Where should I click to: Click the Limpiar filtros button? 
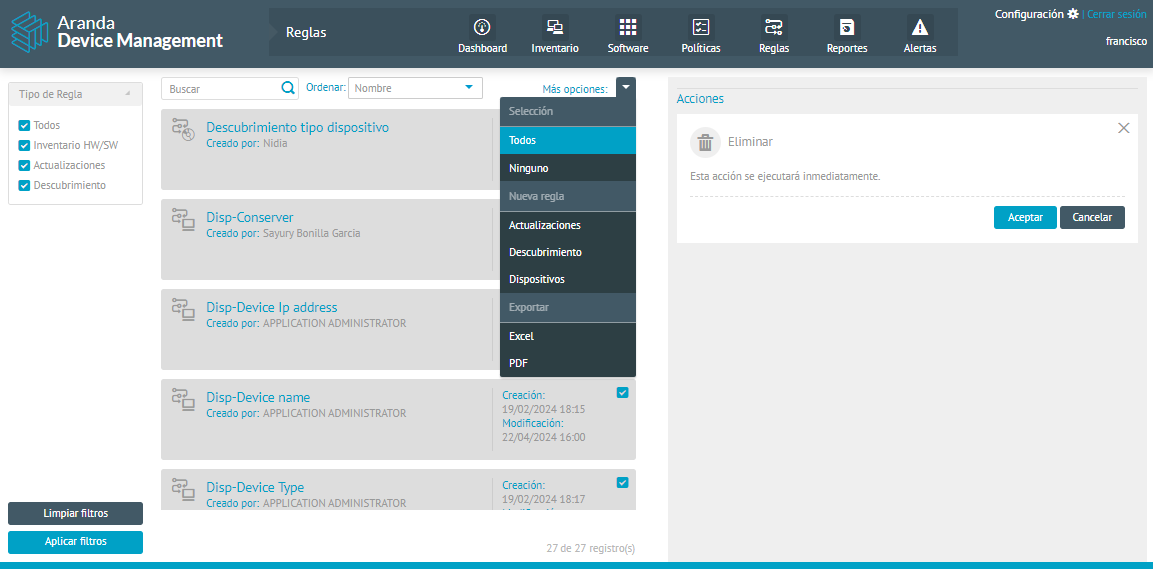point(76,513)
